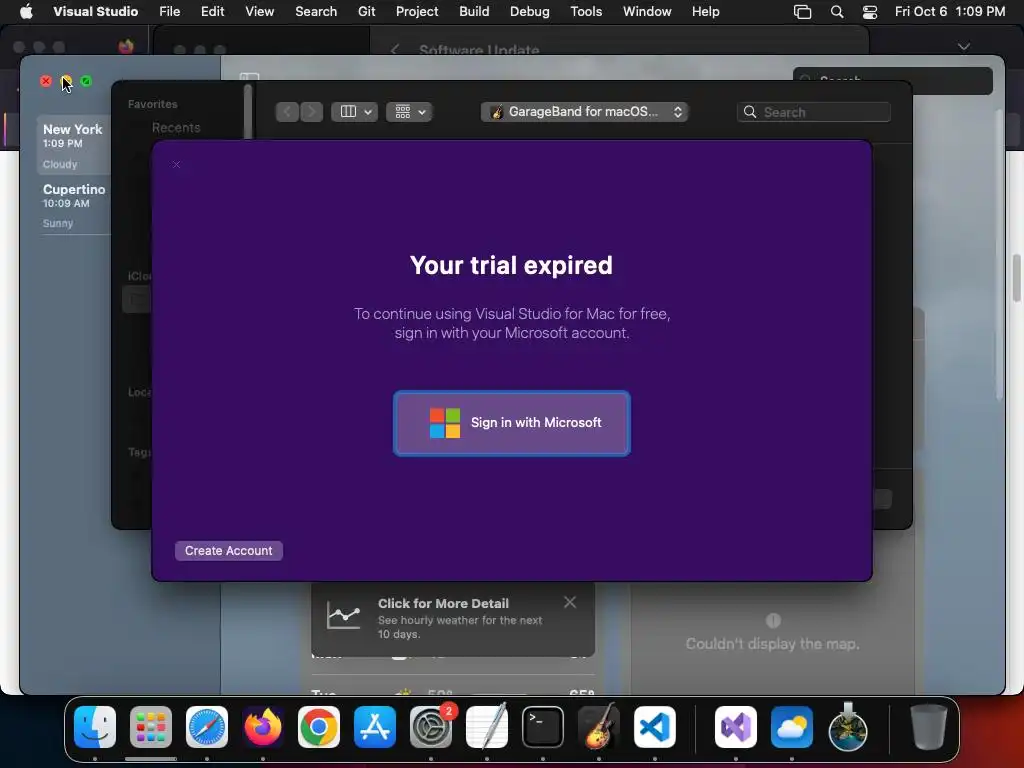Click the file browser sidebar scrollbar
The width and height of the screenshot is (1024, 768).
248,111
